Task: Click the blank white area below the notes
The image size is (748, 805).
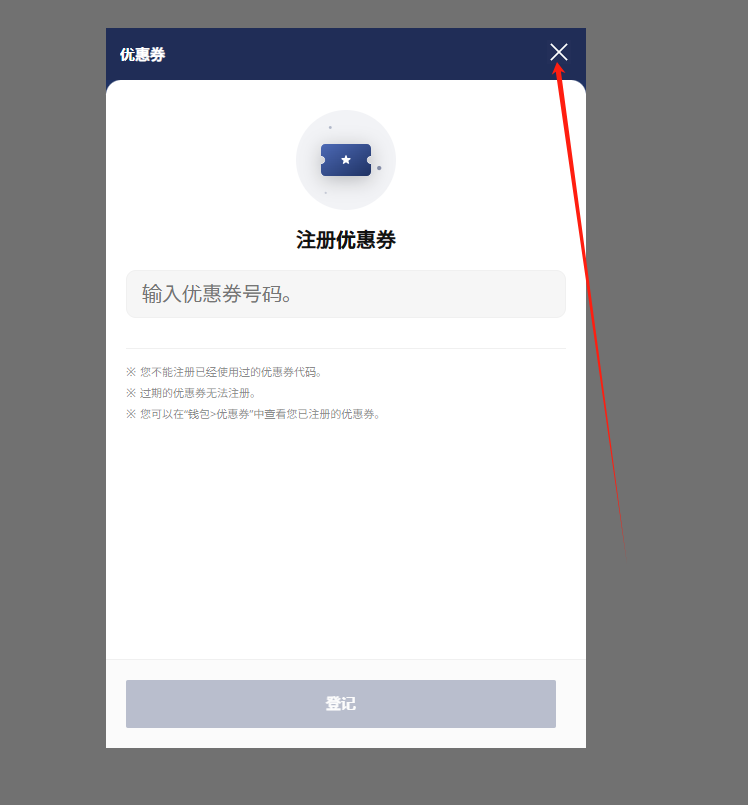Action: pyautogui.click(x=346, y=539)
